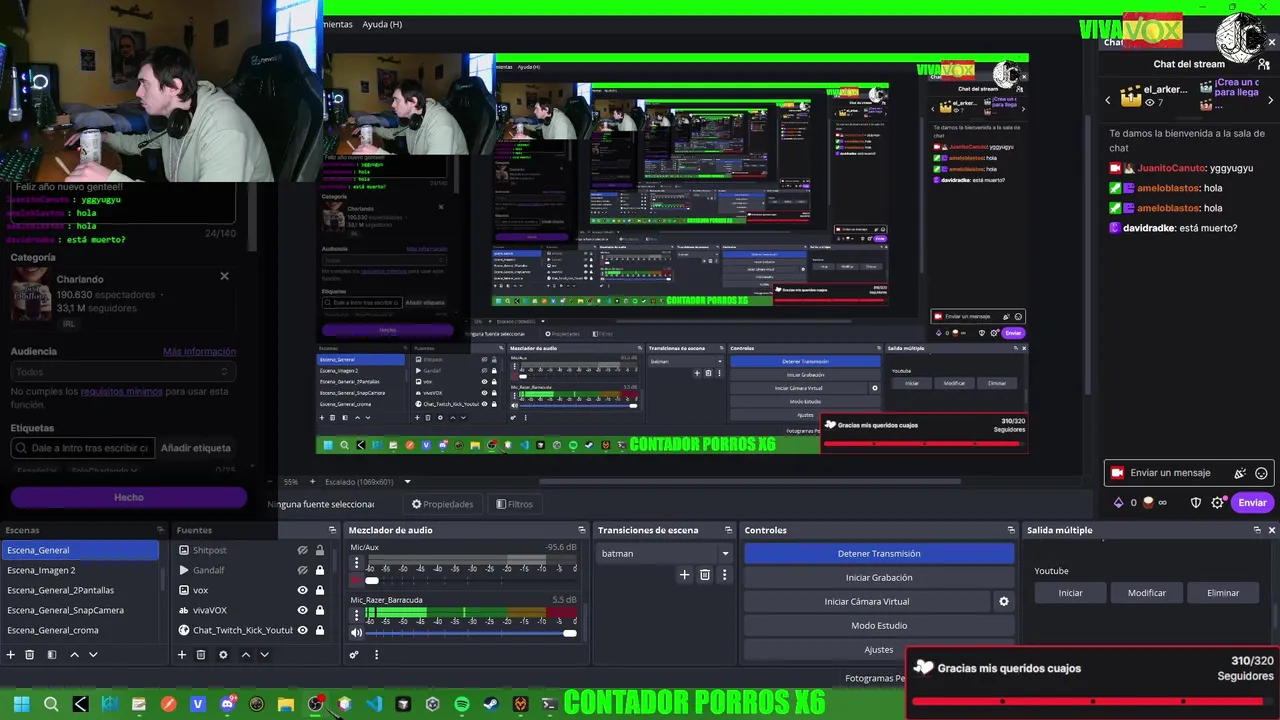Move selected source down in Fuentes
1280x720 pixels.
point(264,655)
